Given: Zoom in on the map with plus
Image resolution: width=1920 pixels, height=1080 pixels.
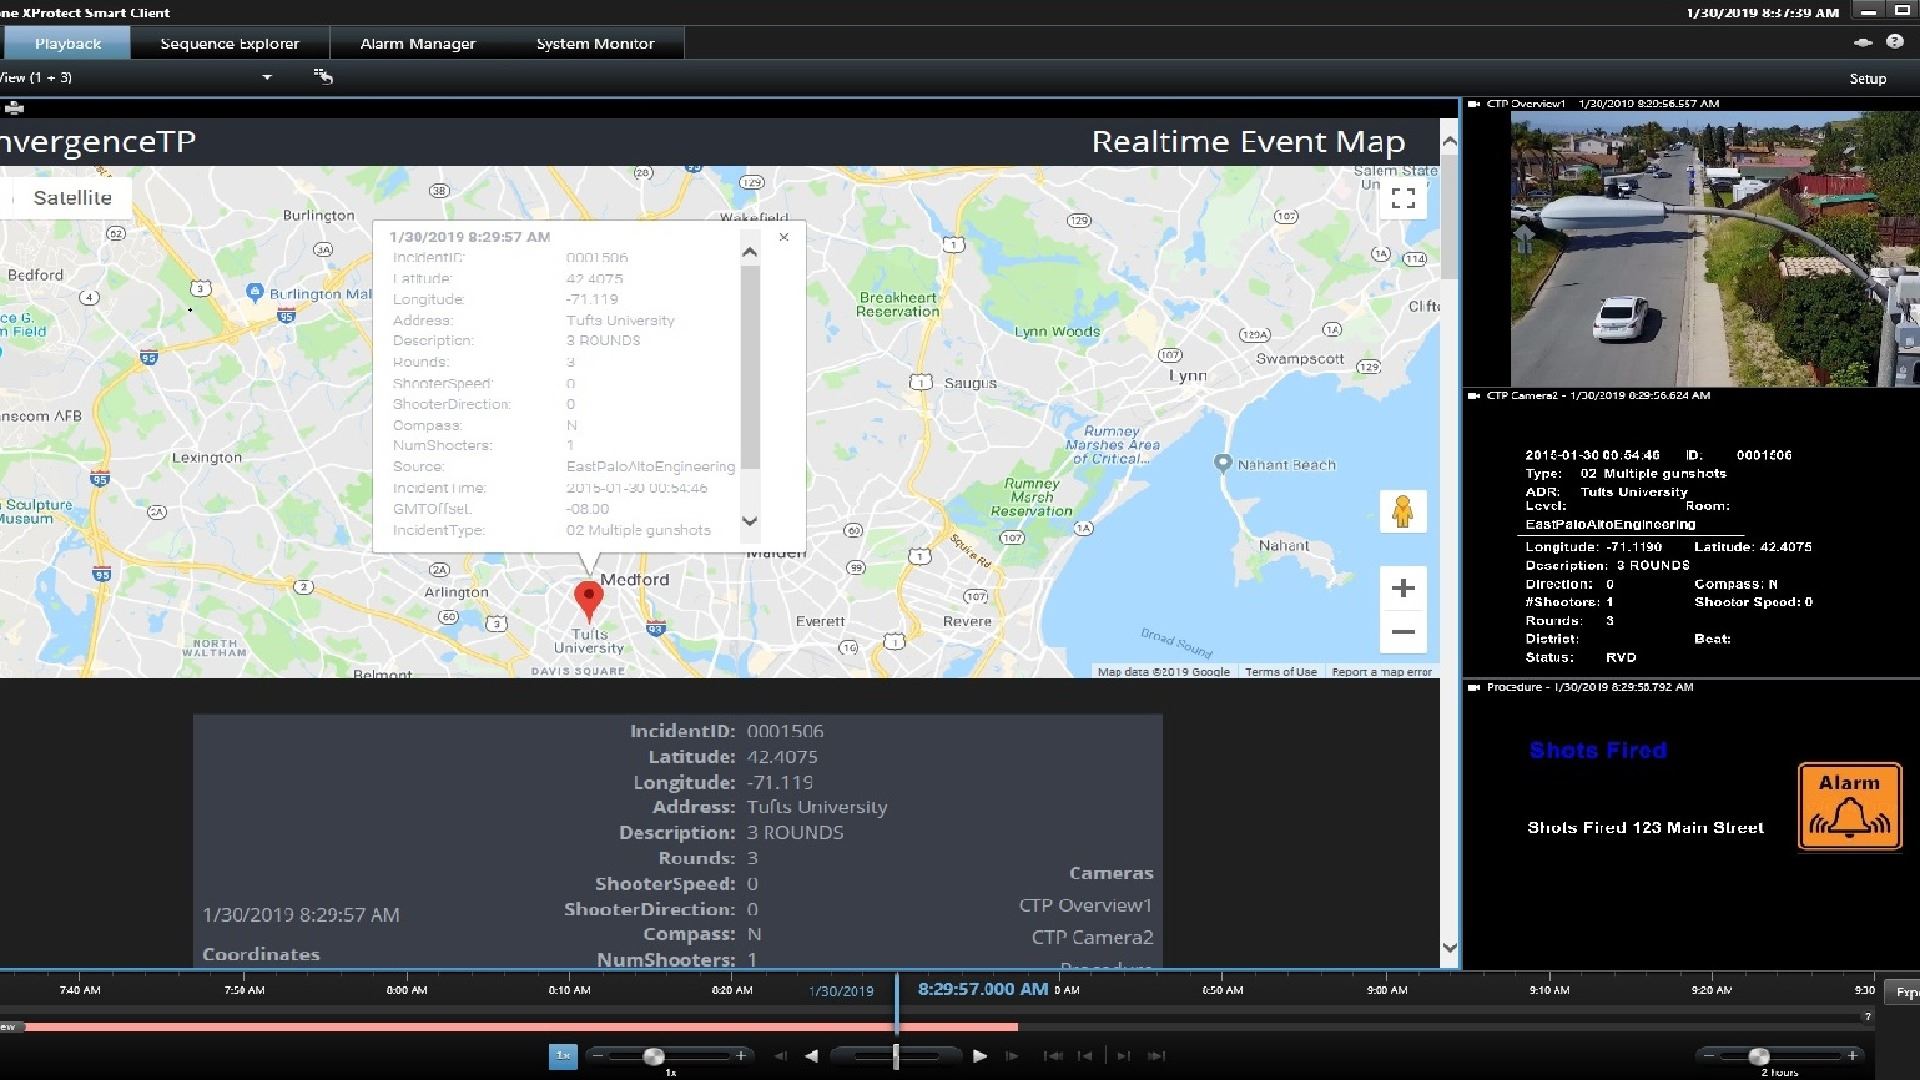Looking at the screenshot, I should 1403,588.
